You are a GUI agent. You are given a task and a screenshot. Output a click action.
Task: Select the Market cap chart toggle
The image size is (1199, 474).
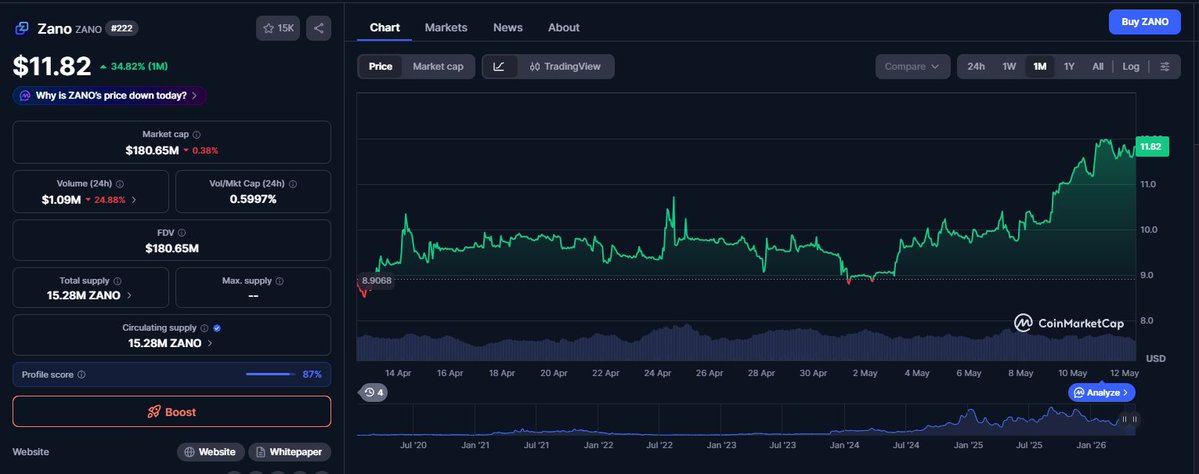point(438,67)
